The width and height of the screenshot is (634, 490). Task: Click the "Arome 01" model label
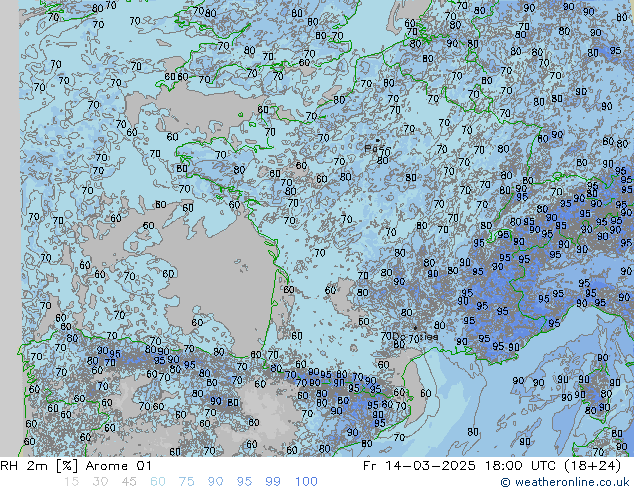click(118, 466)
